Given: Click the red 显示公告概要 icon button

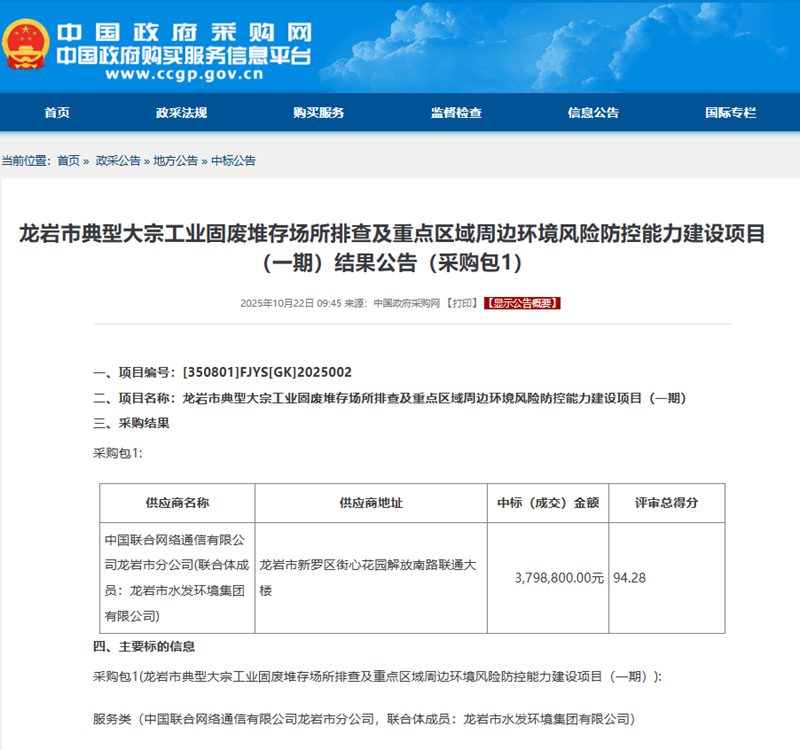Looking at the screenshot, I should pyautogui.click(x=524, y=301).
